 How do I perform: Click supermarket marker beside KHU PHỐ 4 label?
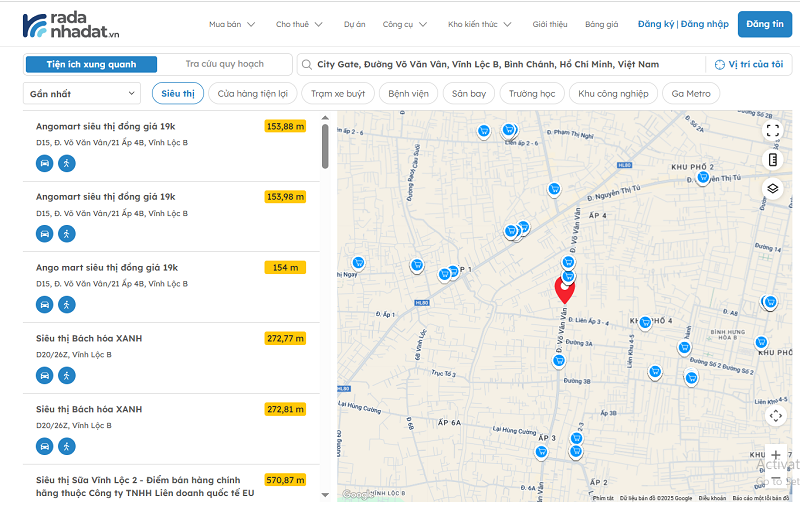point(645,323)
